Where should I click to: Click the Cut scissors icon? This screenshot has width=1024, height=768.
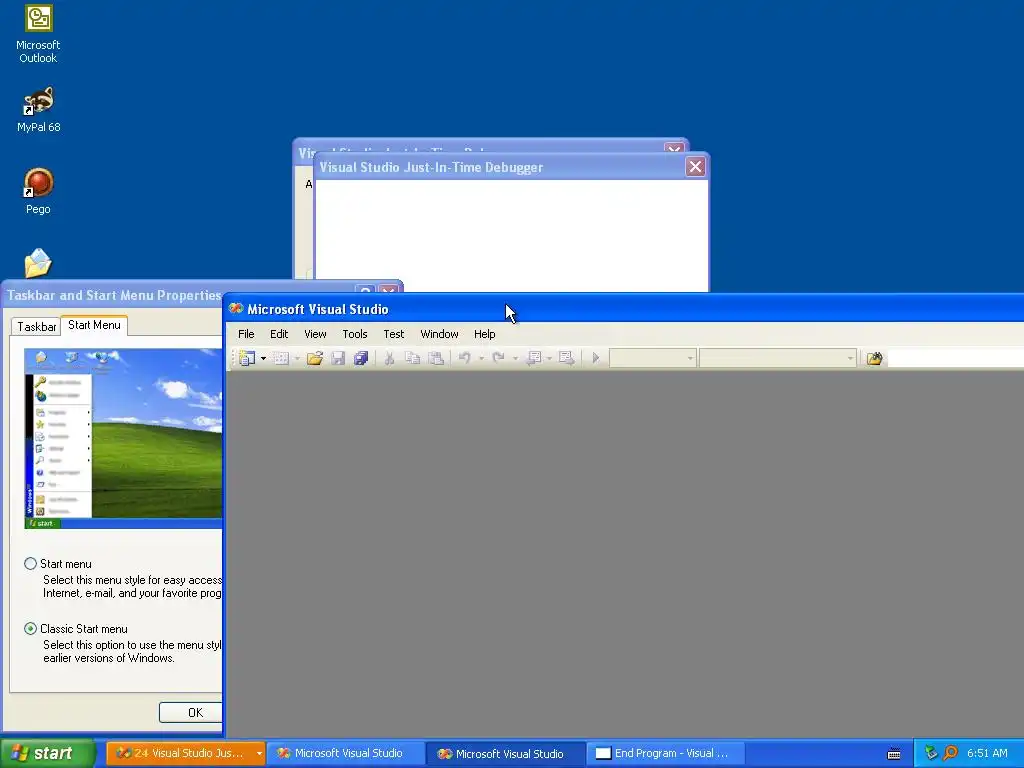pyautogui.click(x=389, y=358)
